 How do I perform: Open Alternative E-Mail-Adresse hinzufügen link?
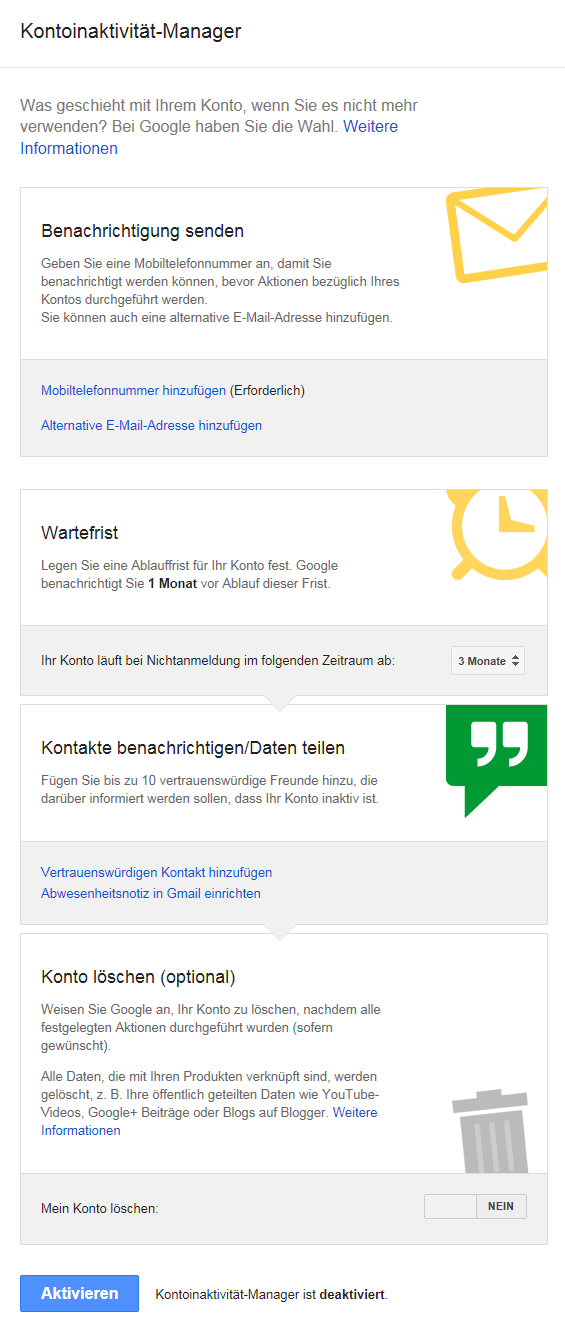pyautogui.click(x=152, y=425)
